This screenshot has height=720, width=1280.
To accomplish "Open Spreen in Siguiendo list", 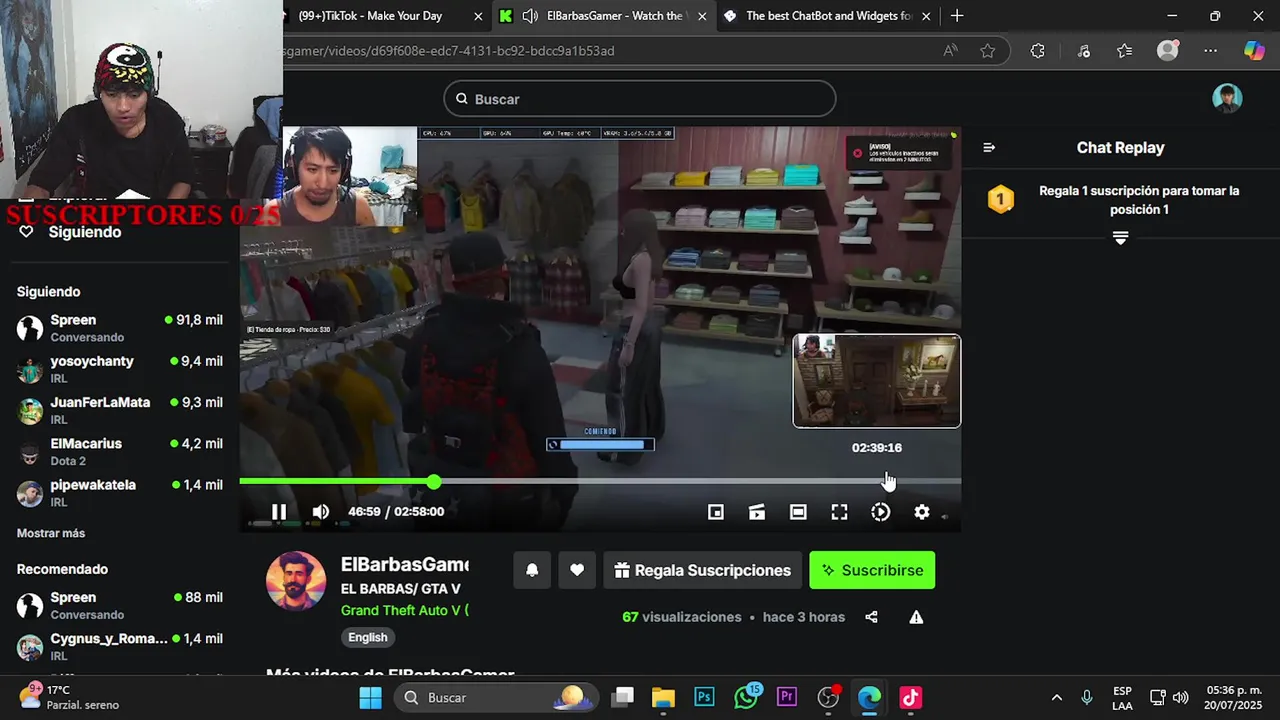I will coord(120,328).
